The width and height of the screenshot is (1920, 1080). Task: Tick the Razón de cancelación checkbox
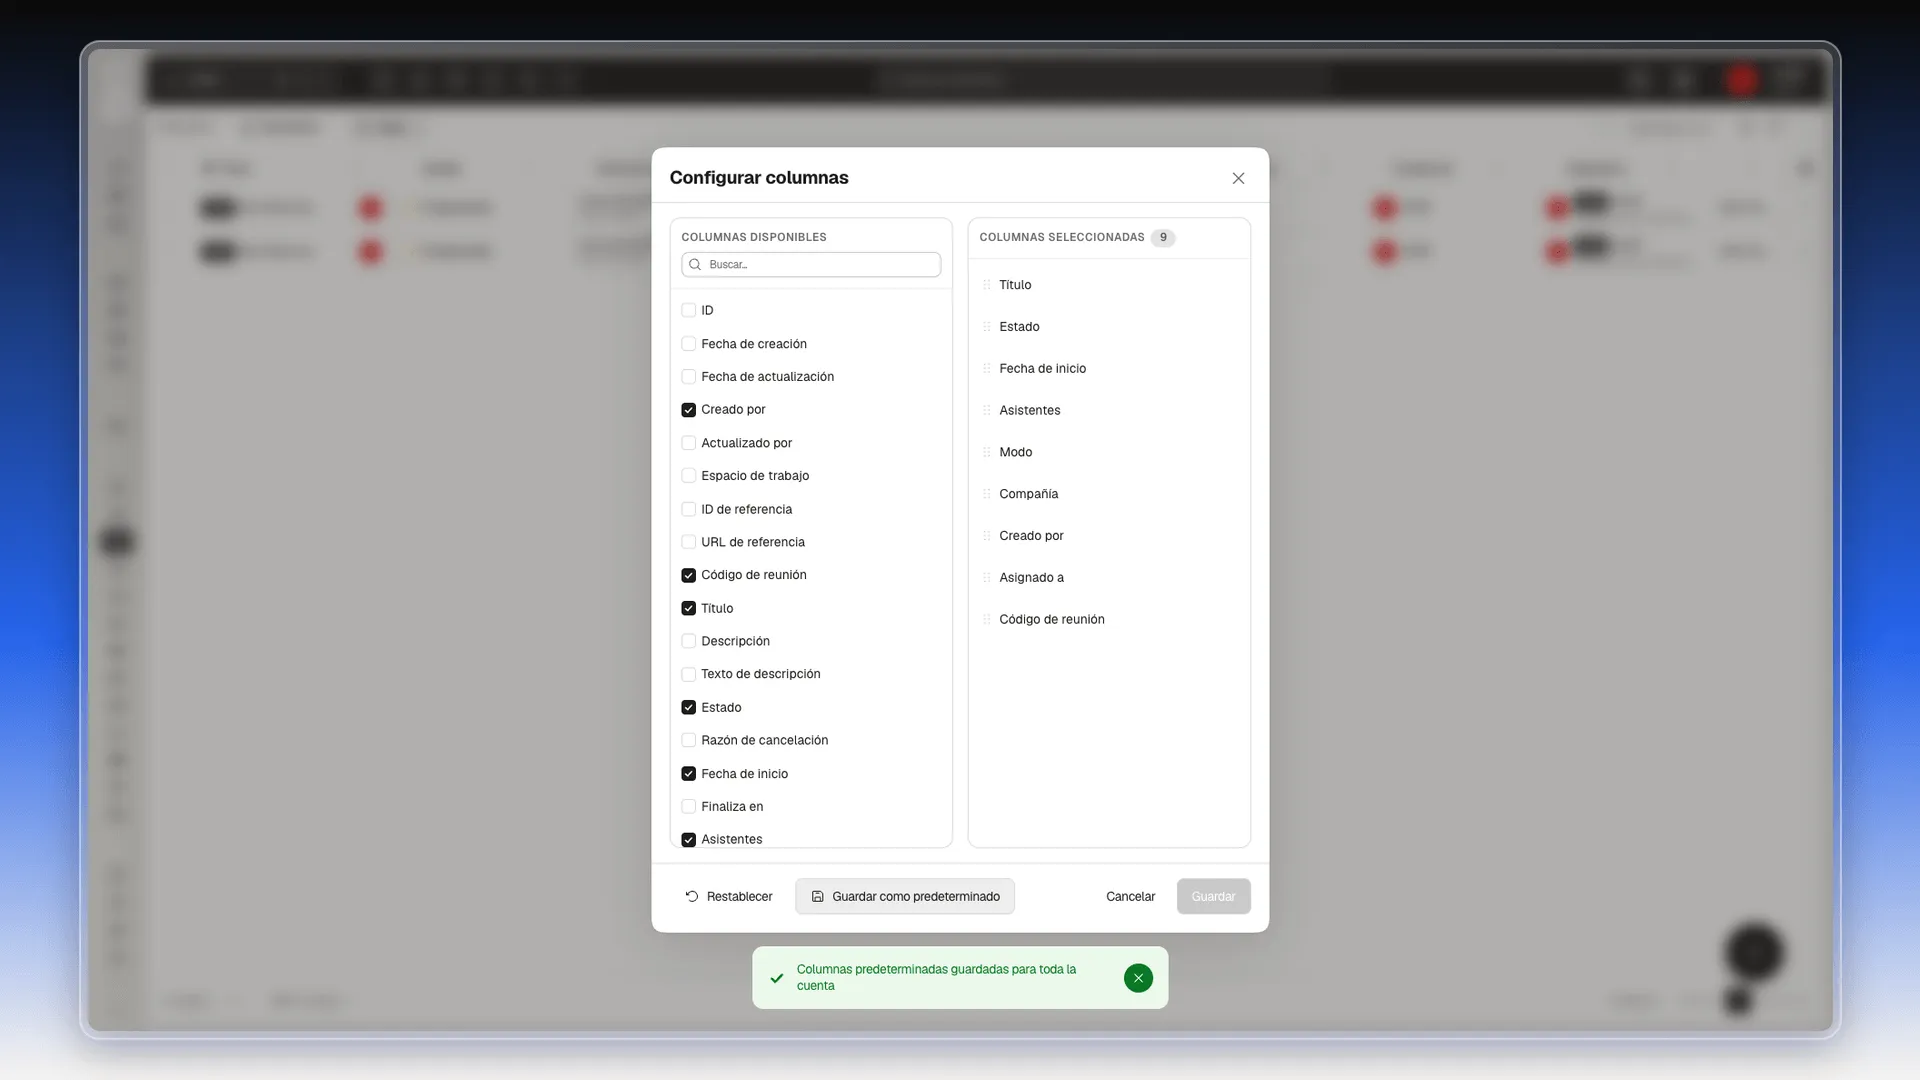688,741
